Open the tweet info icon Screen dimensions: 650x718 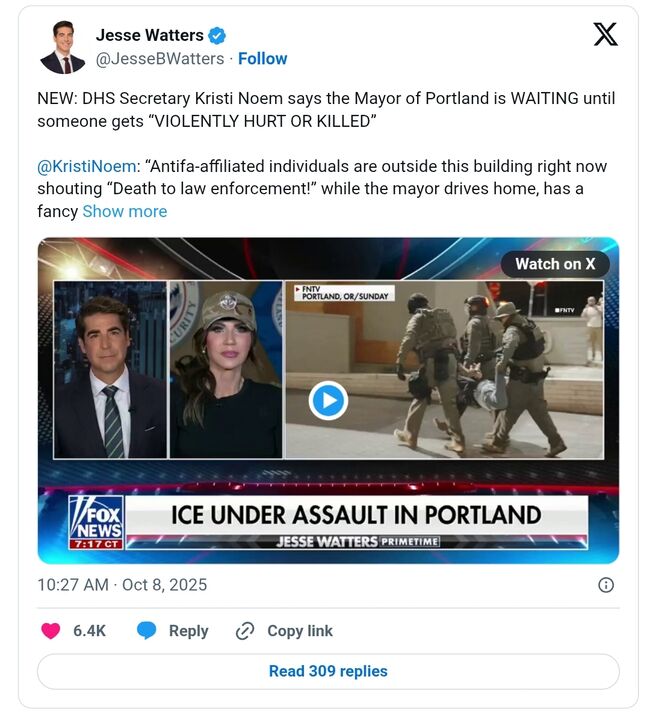pos(605,585)
